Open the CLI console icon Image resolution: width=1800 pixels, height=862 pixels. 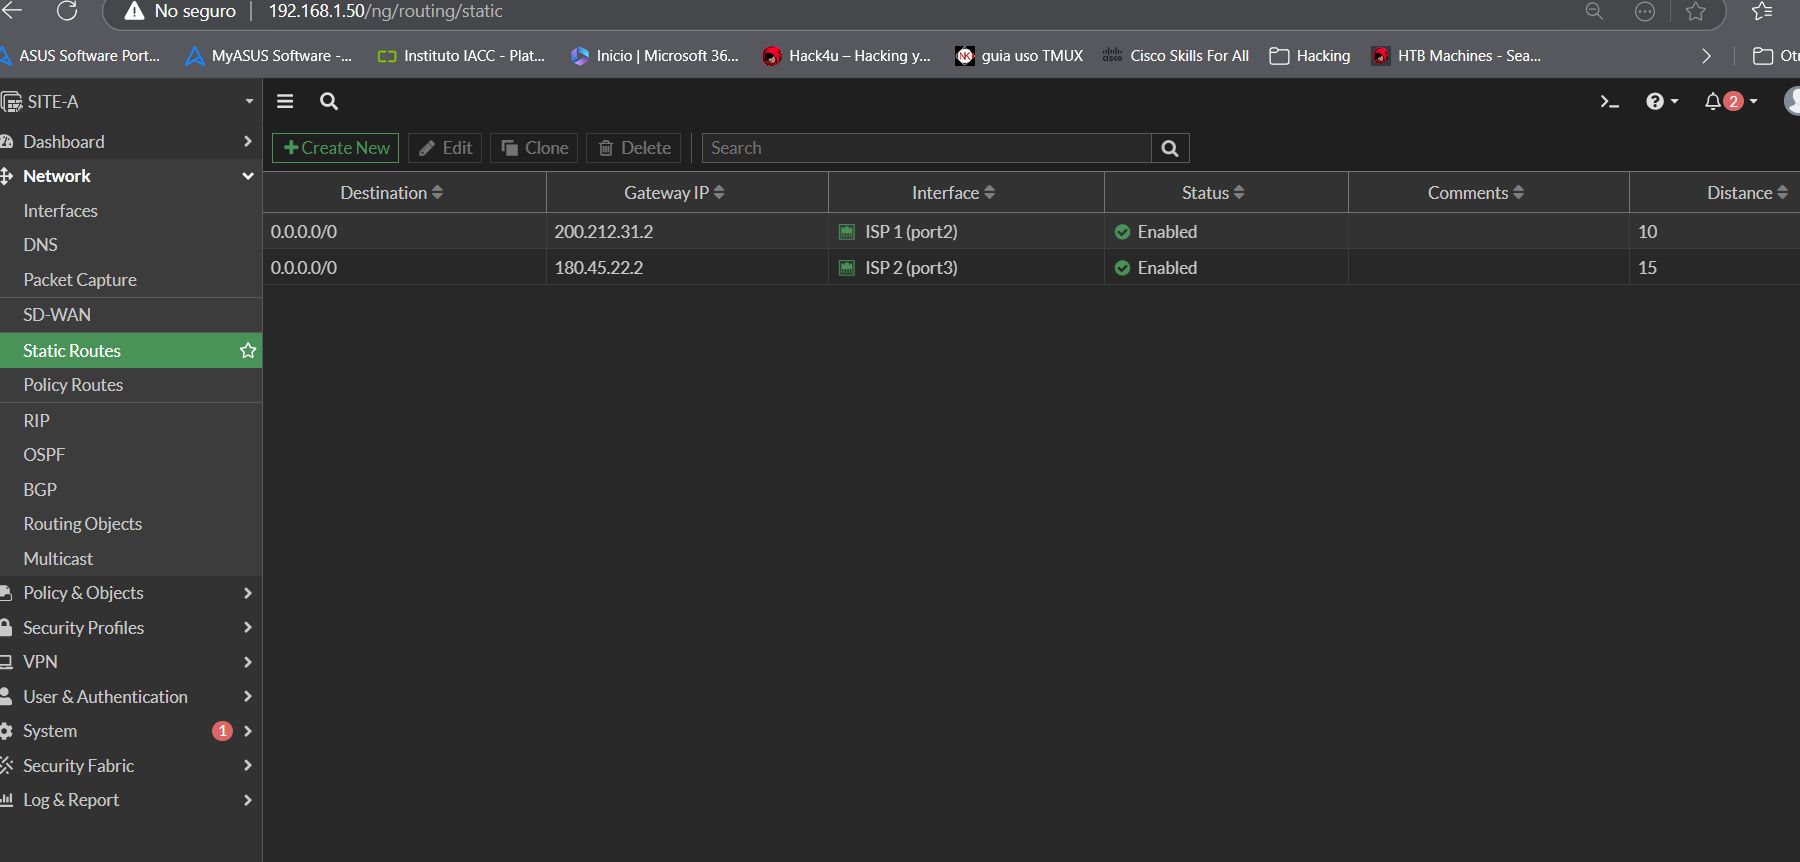(1609, 102)
